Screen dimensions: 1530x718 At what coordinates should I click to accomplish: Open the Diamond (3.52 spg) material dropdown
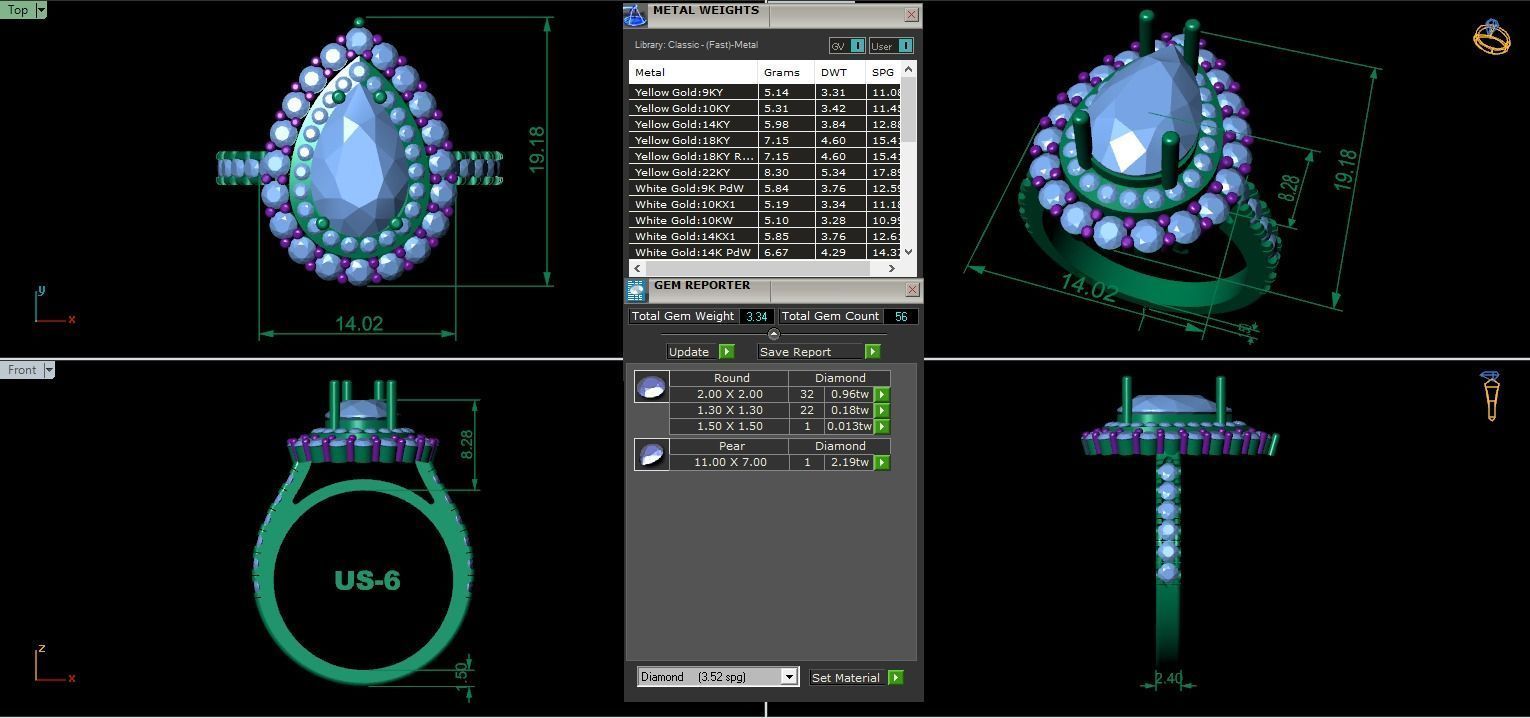[788, 677]
